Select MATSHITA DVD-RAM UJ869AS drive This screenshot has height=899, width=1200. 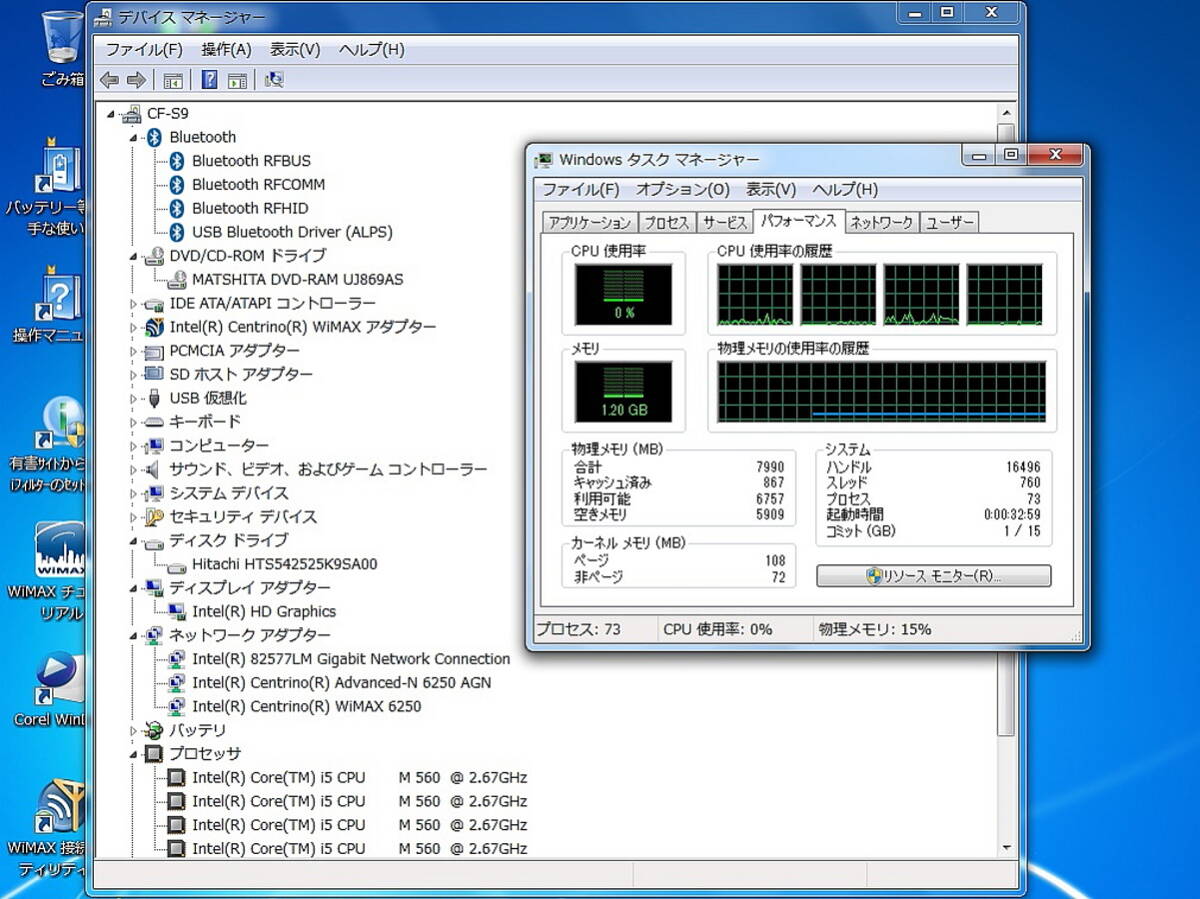click(x=298, y=280)
